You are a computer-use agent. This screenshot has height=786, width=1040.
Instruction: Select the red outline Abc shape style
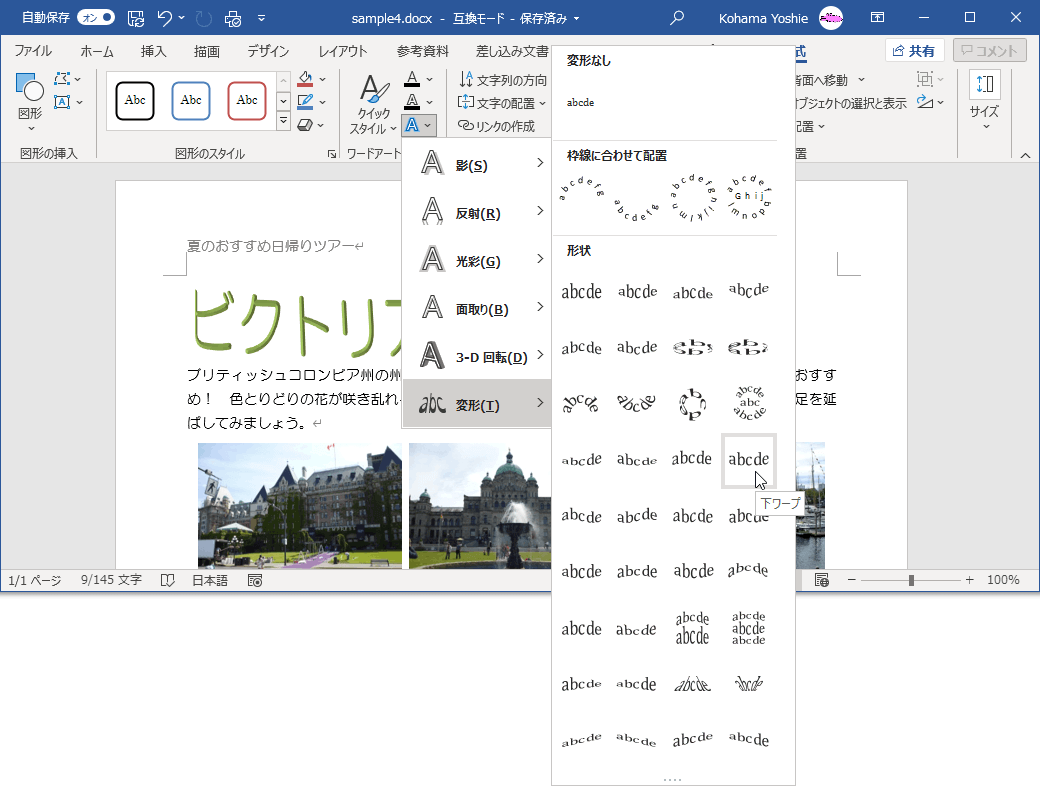click(x=247, y=101)
